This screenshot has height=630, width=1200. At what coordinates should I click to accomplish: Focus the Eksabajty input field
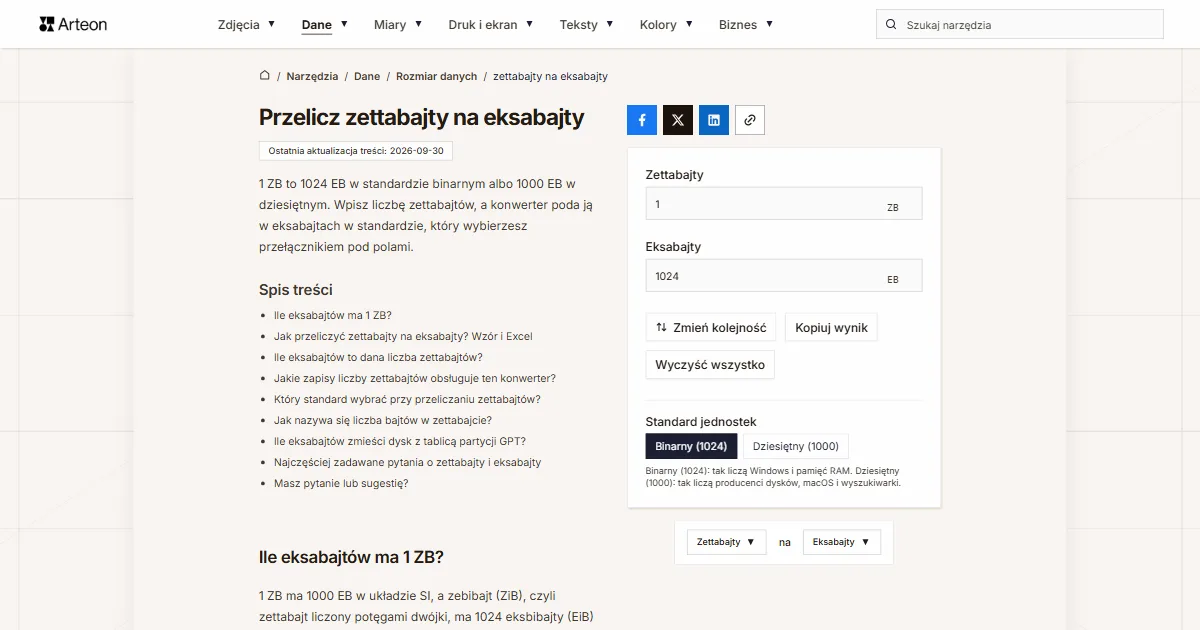[784, 276]
